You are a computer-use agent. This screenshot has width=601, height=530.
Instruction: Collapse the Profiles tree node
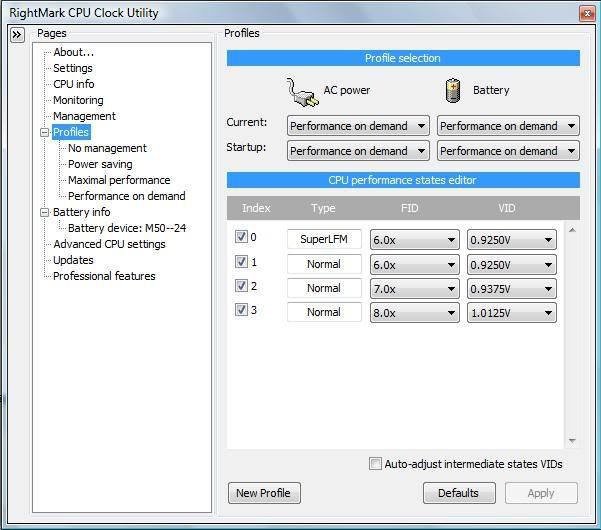pos(44,132)
